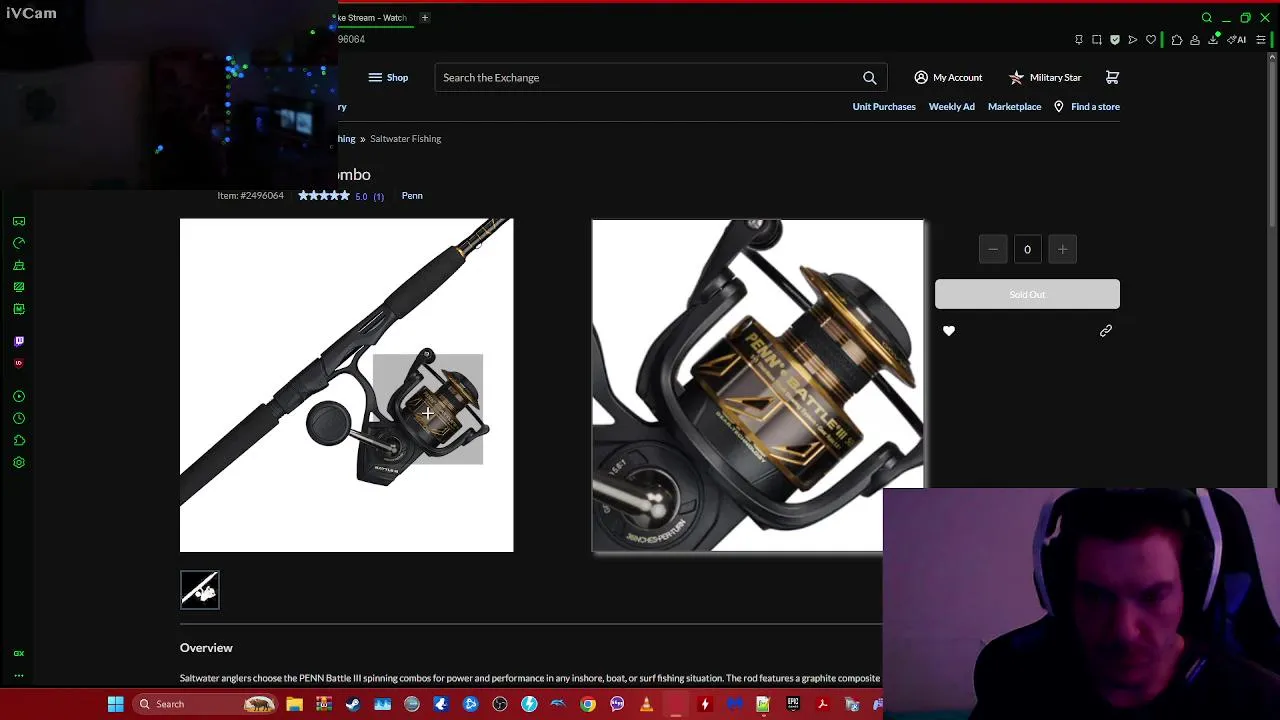Click the five-star product rating
1280x720 pixels.
324,196
